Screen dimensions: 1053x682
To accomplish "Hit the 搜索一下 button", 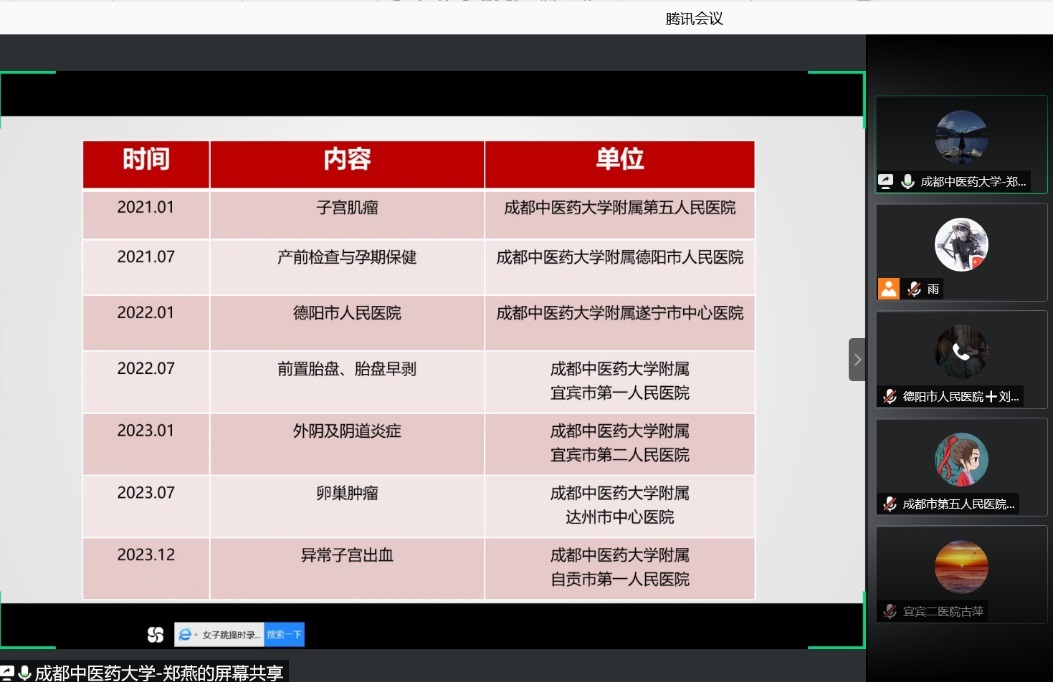I will [284, 635].
